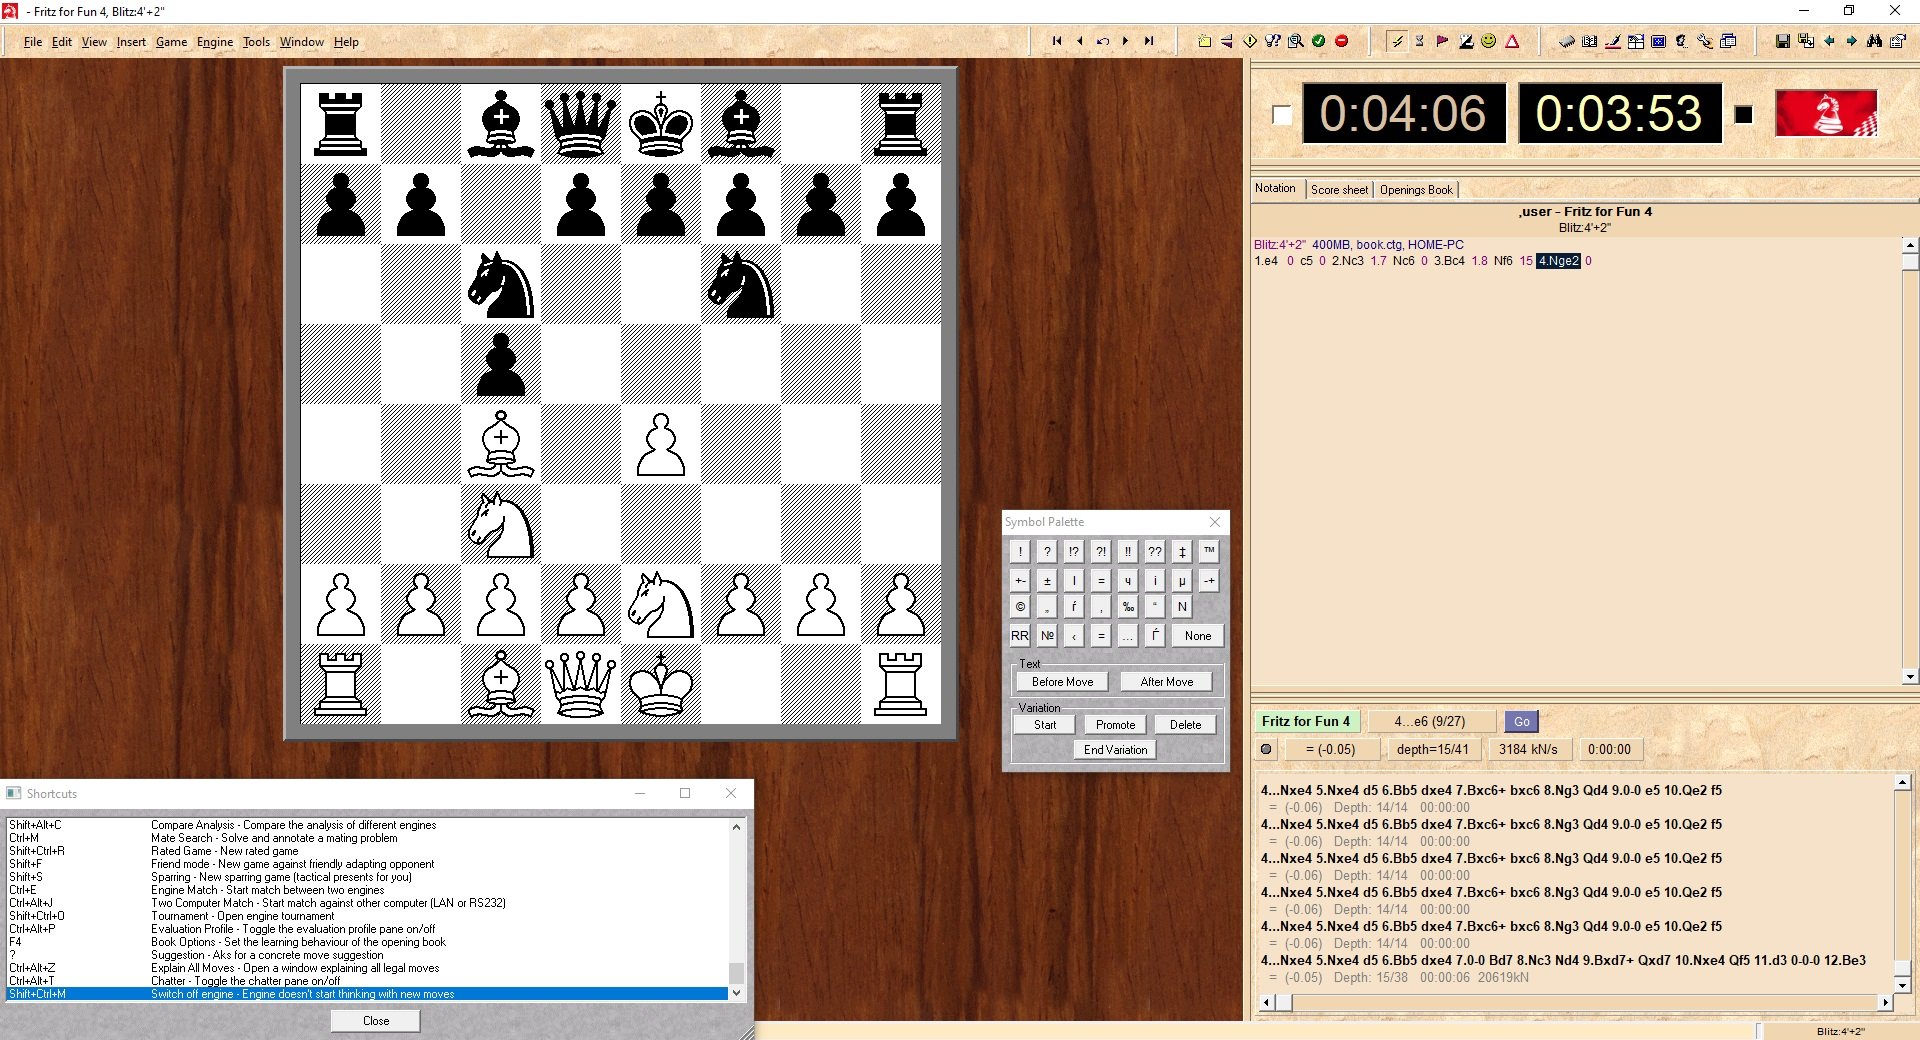Switch to the Openings Book tab

point(1416,189)
